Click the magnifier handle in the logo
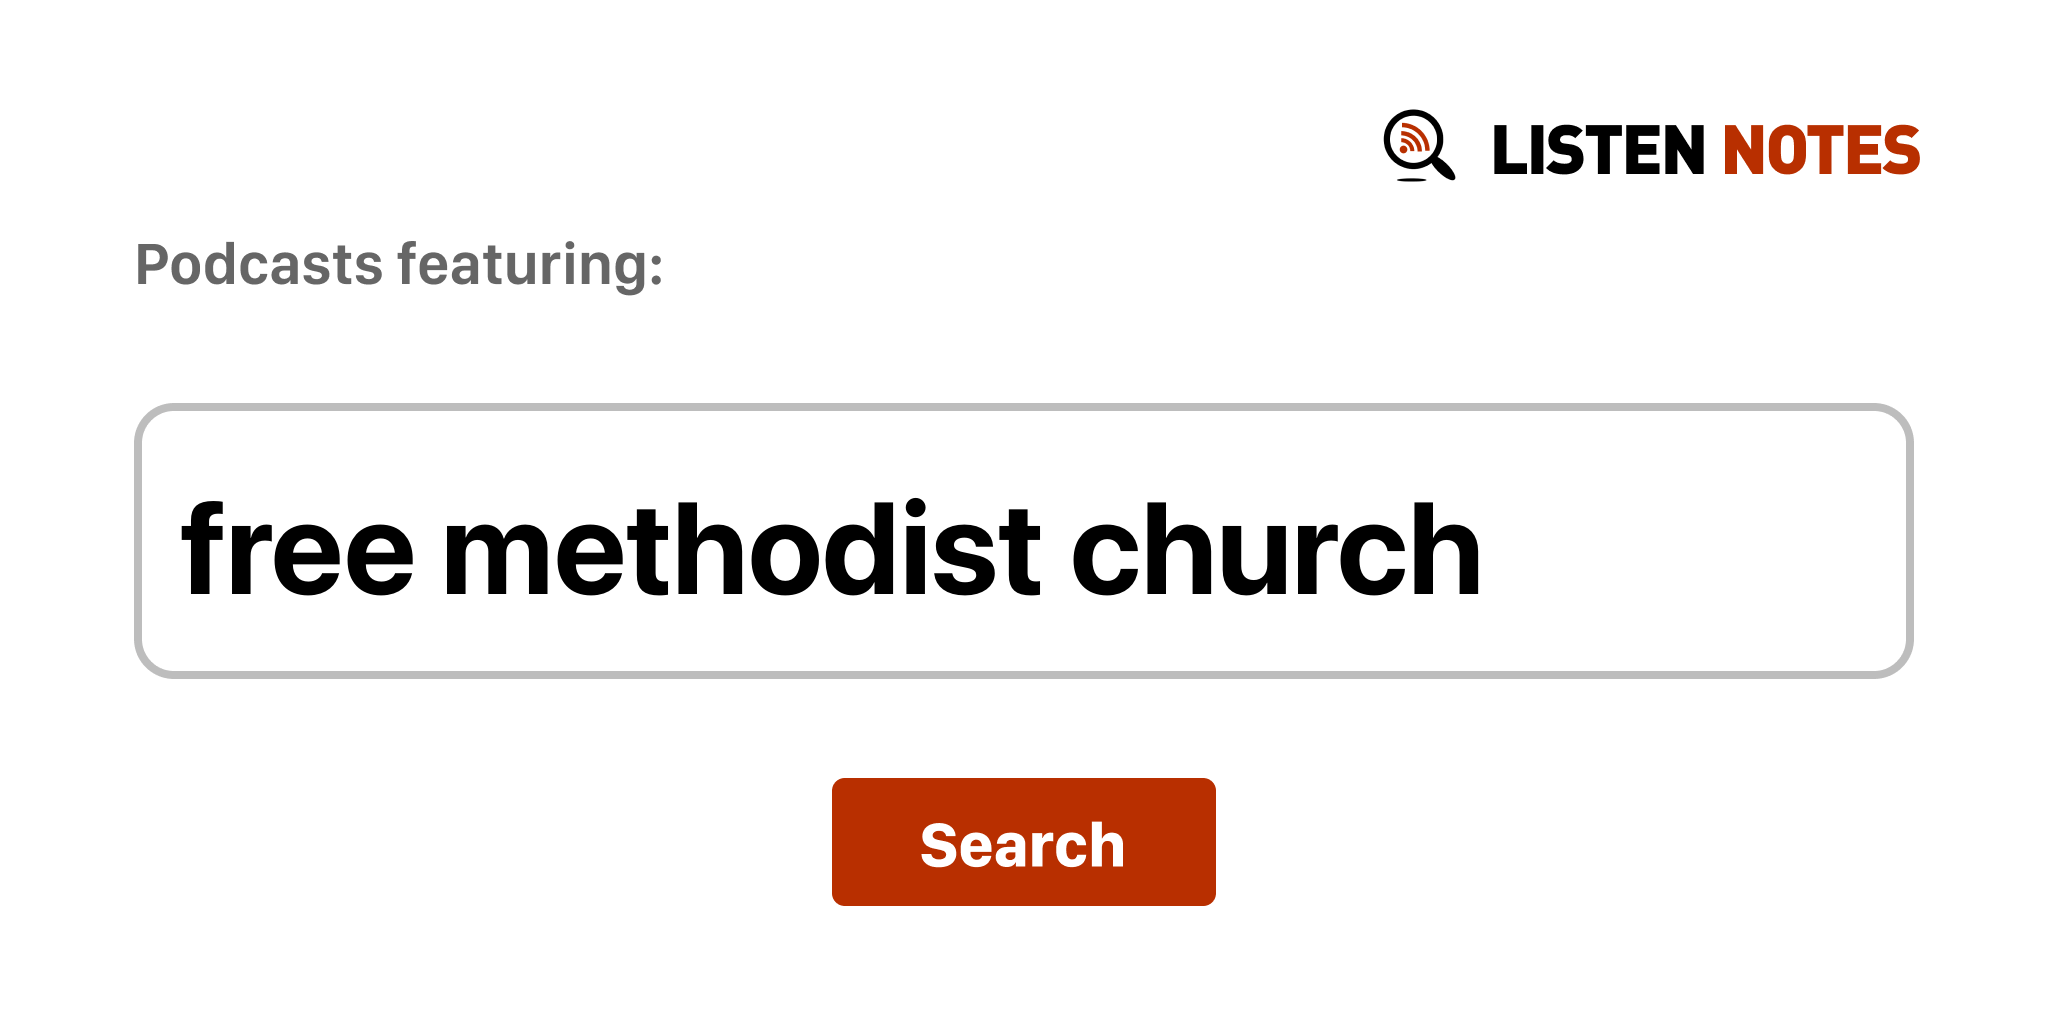This screenshot has width=2048, height=1024. tap(1443, 167)
